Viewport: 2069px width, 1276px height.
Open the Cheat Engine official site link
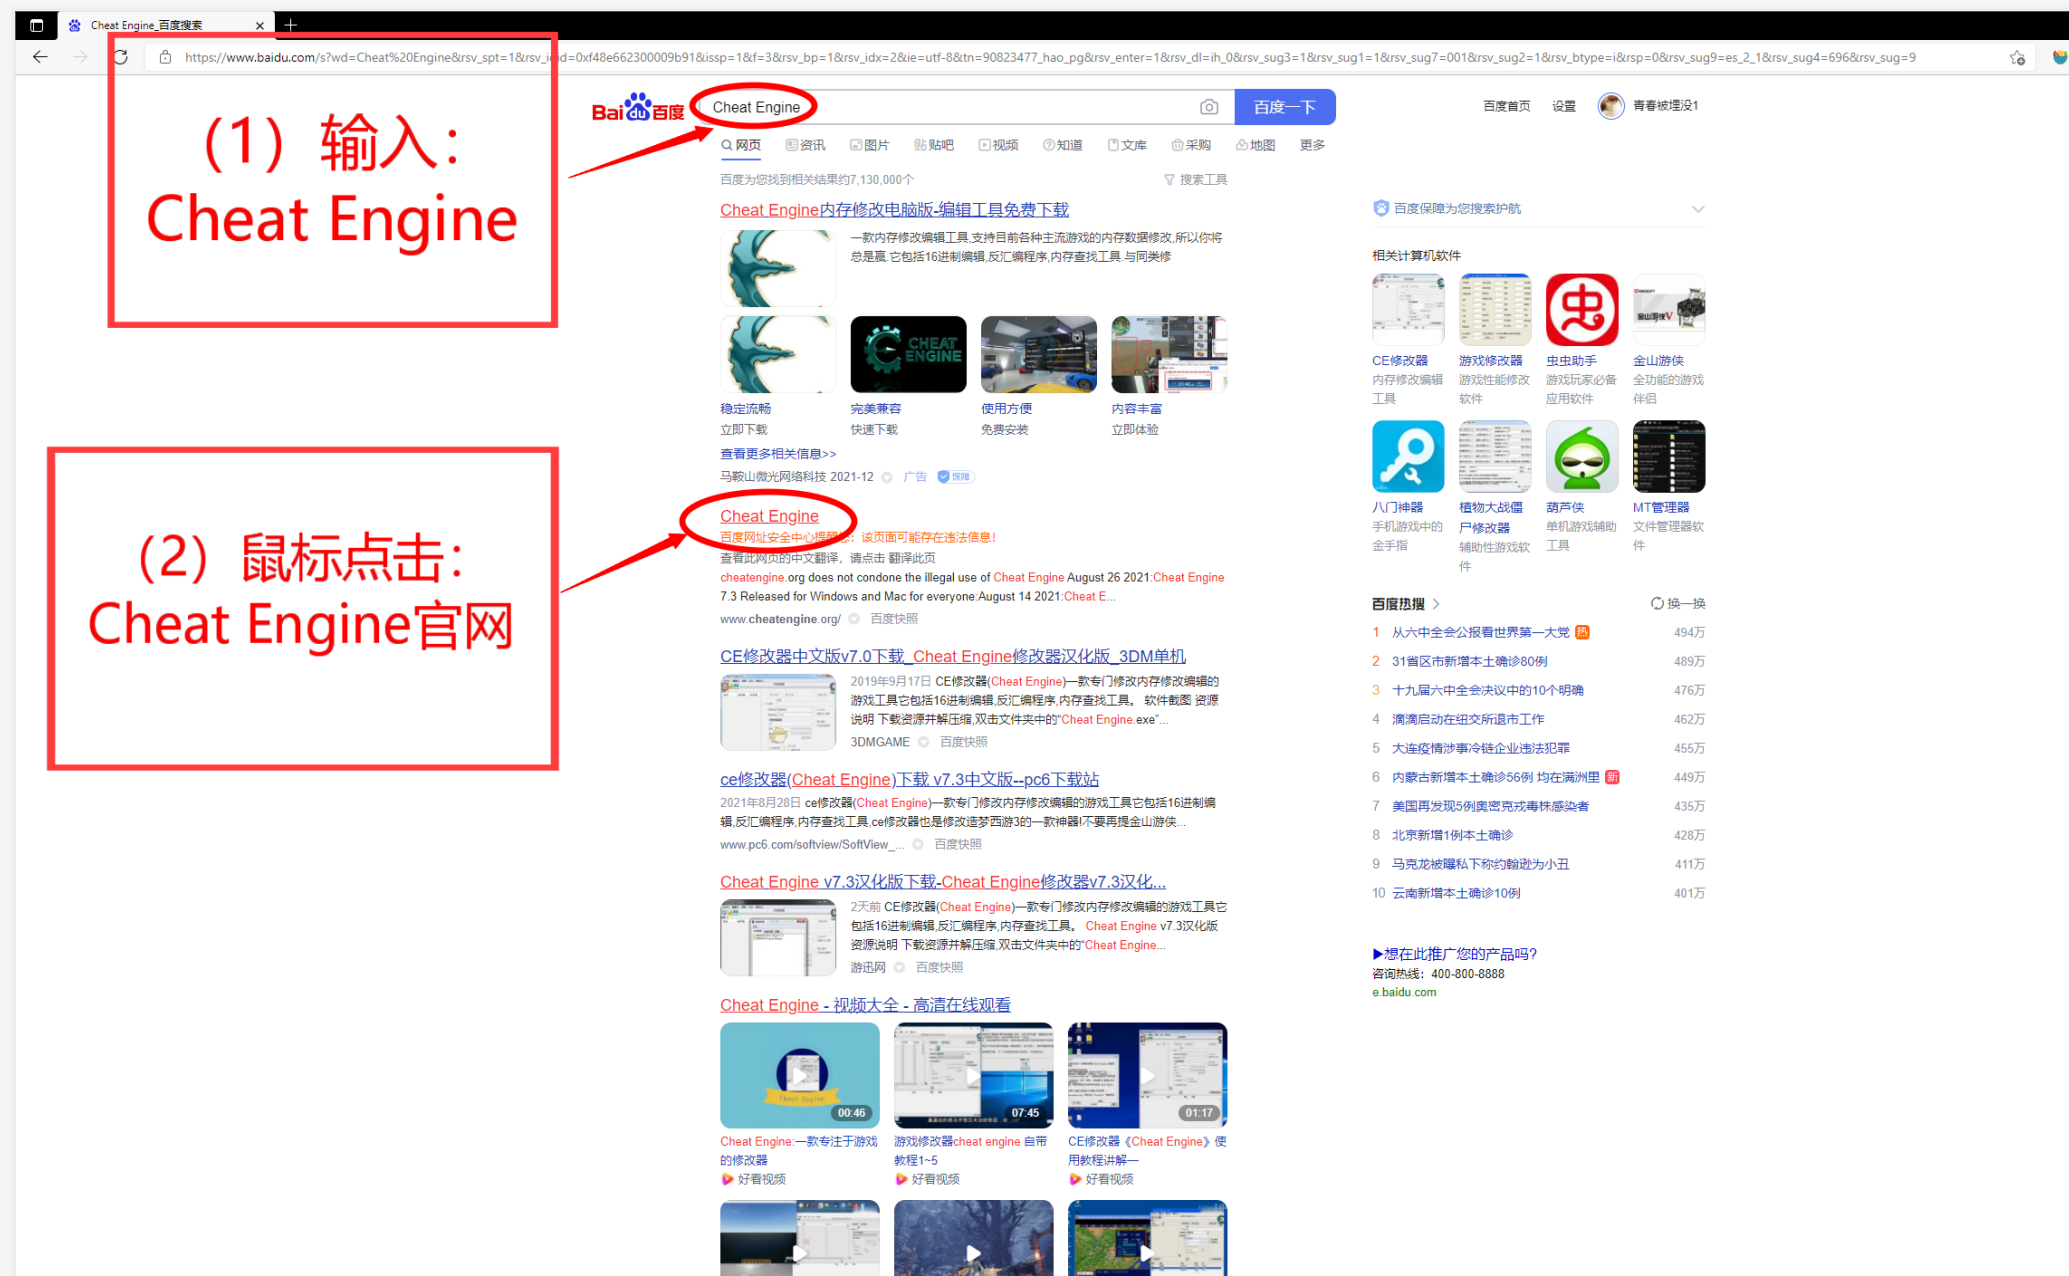point(769,516)
